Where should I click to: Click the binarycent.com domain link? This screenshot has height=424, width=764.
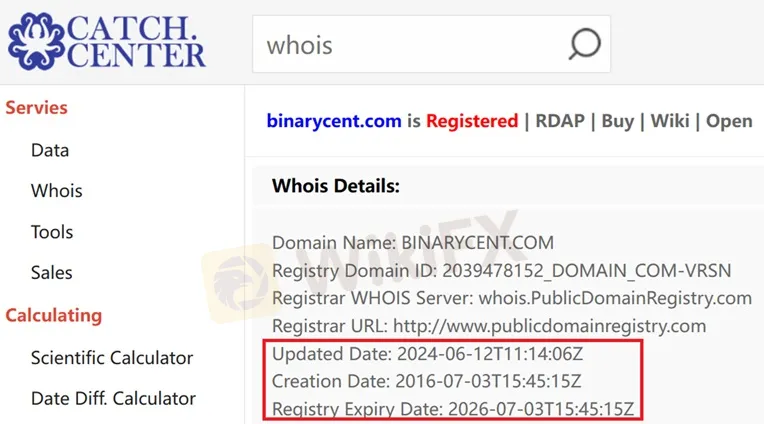click(334, 121)
